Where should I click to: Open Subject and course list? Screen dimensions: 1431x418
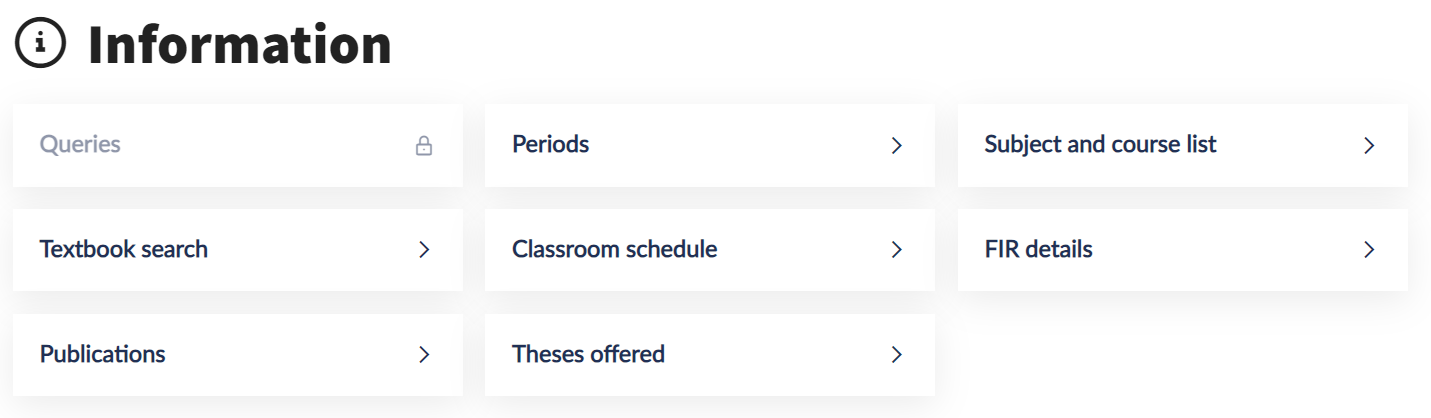point(1100,144)
